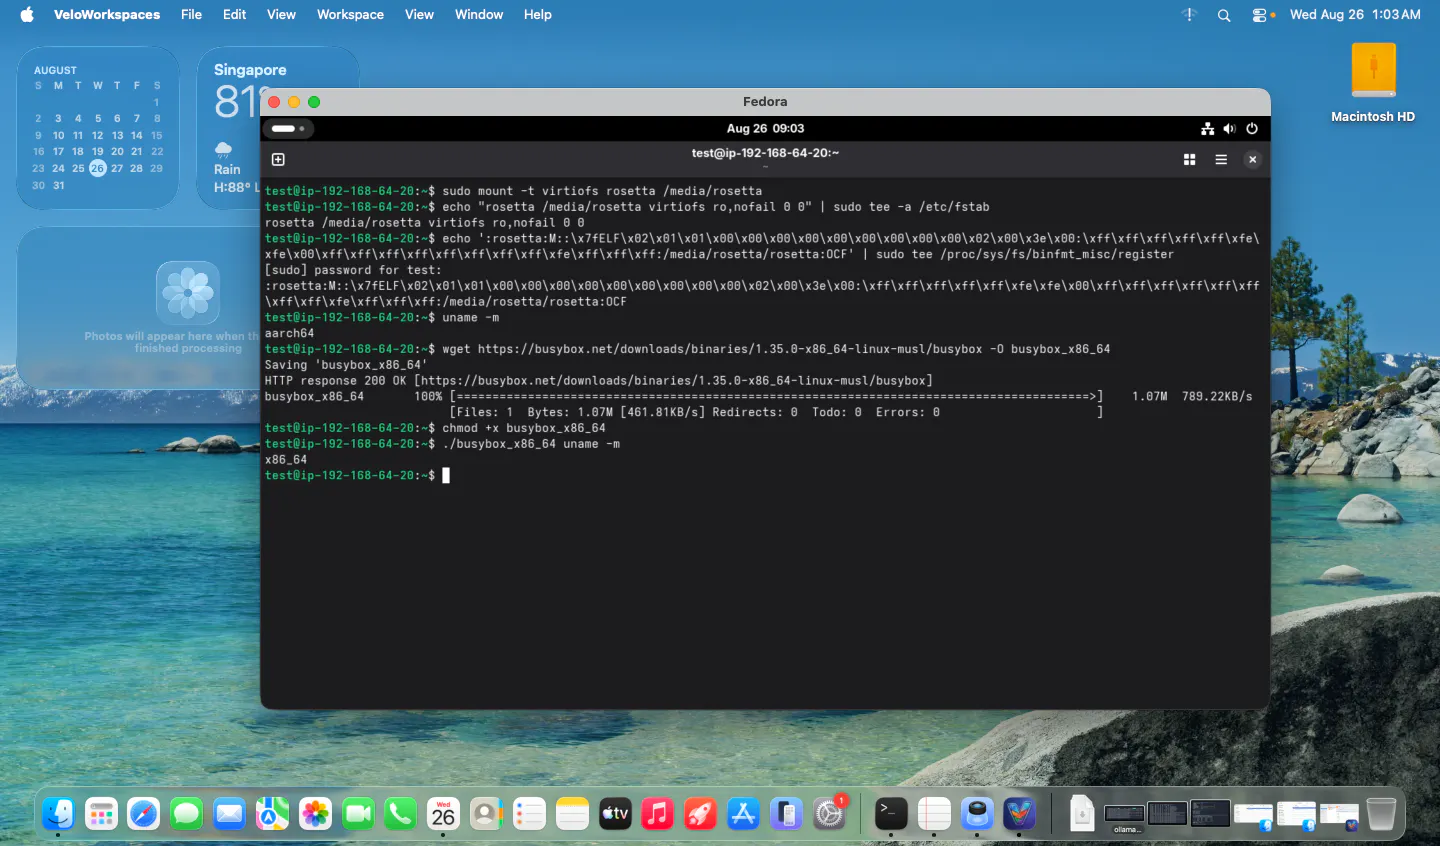The width and height of the screenshot is (1440, 846).
Task: Click the volume speaker icon in GNOME panel
Action: pyautogui.click(x=1229, y=128)
